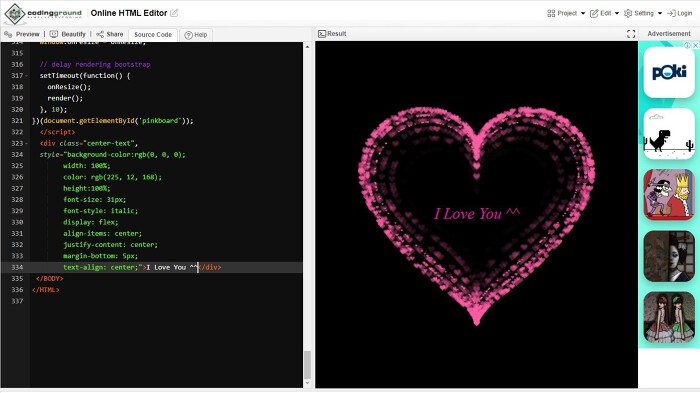Click the editor scrollbar up arrow
The width and height of the screenshot is (700, 393).
pyautogui.click(x=307, y=46)
